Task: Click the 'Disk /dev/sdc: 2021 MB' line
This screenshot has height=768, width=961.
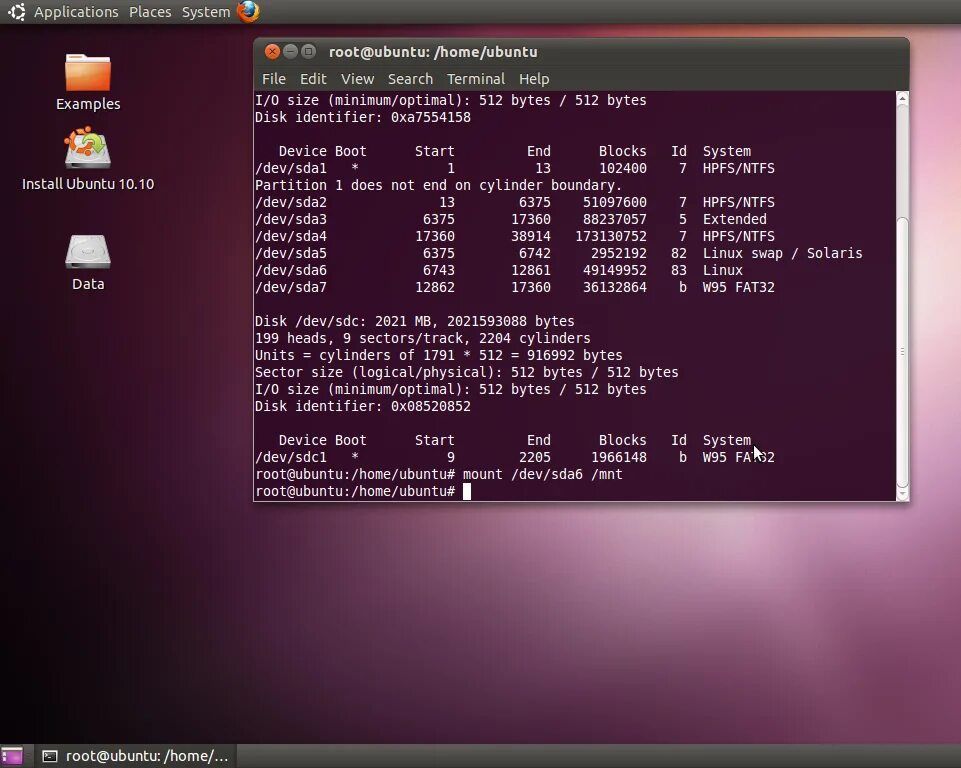Action: coord(415,321)
